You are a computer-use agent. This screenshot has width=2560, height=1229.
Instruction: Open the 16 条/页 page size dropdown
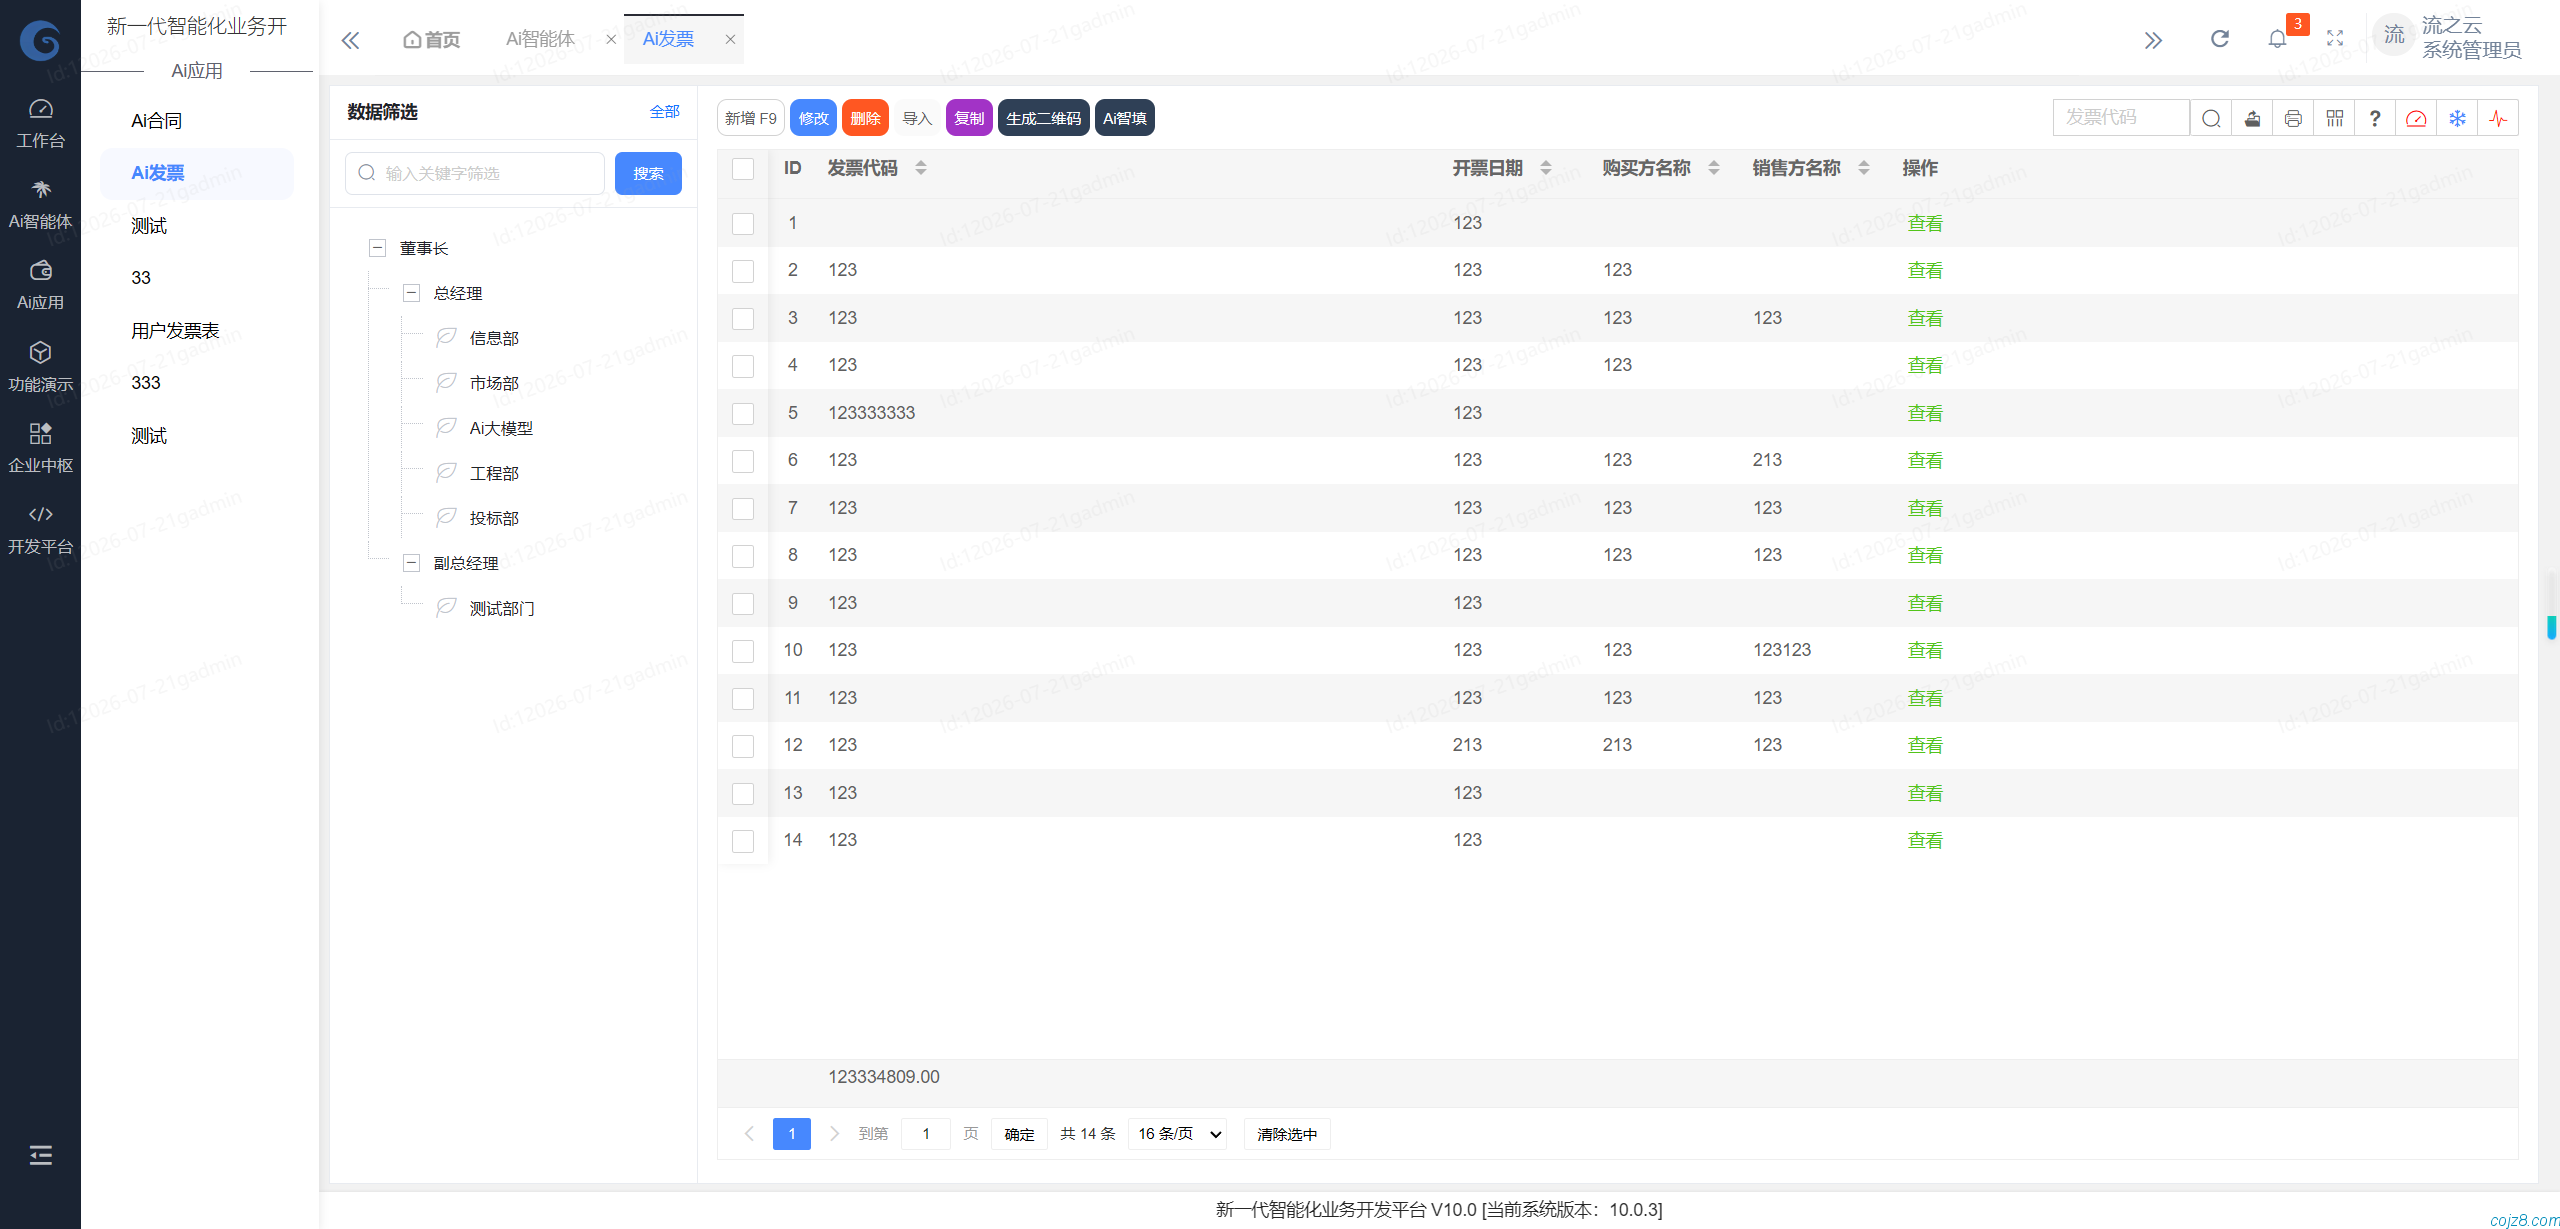(x=1178, y=1134)
